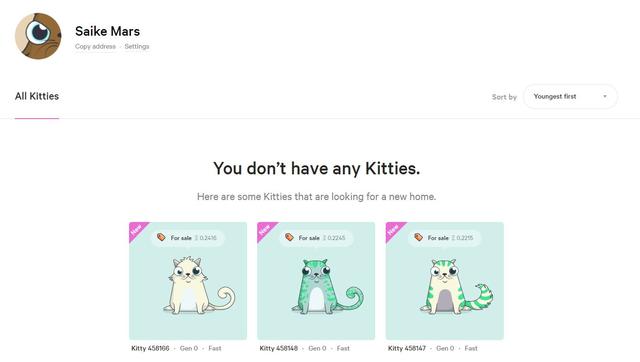
Task: Click the For sale 0.2416 price badge
Action: tap(187, 238)
